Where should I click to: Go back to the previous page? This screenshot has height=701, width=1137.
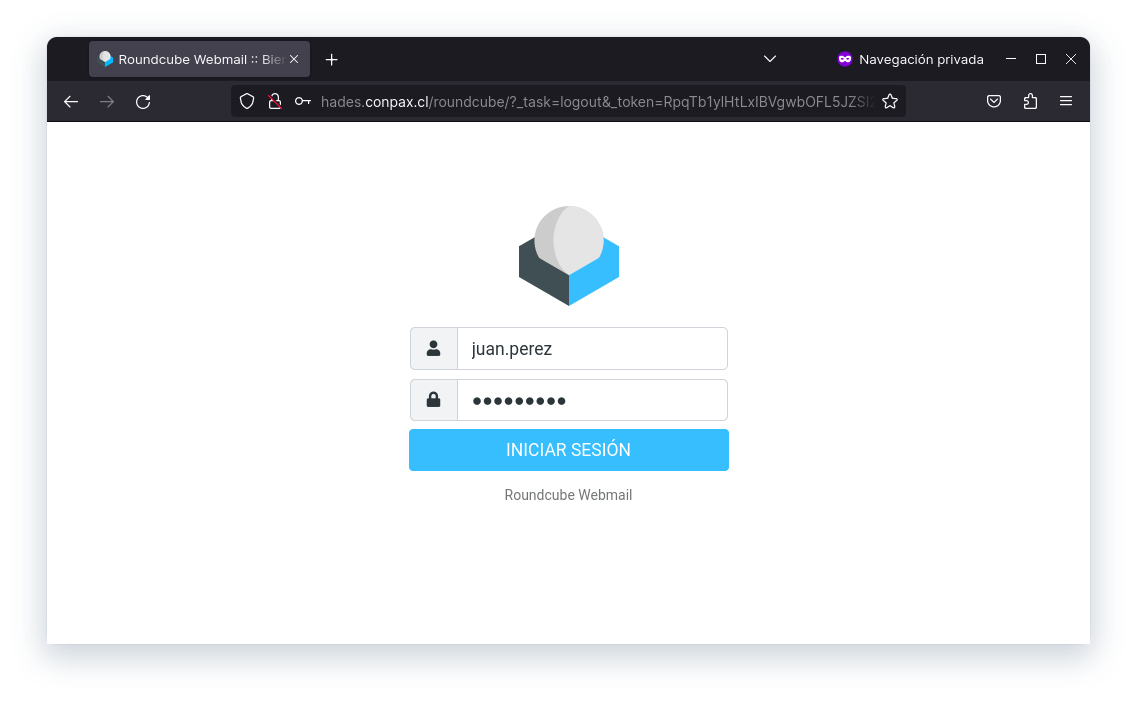point(70,102)
